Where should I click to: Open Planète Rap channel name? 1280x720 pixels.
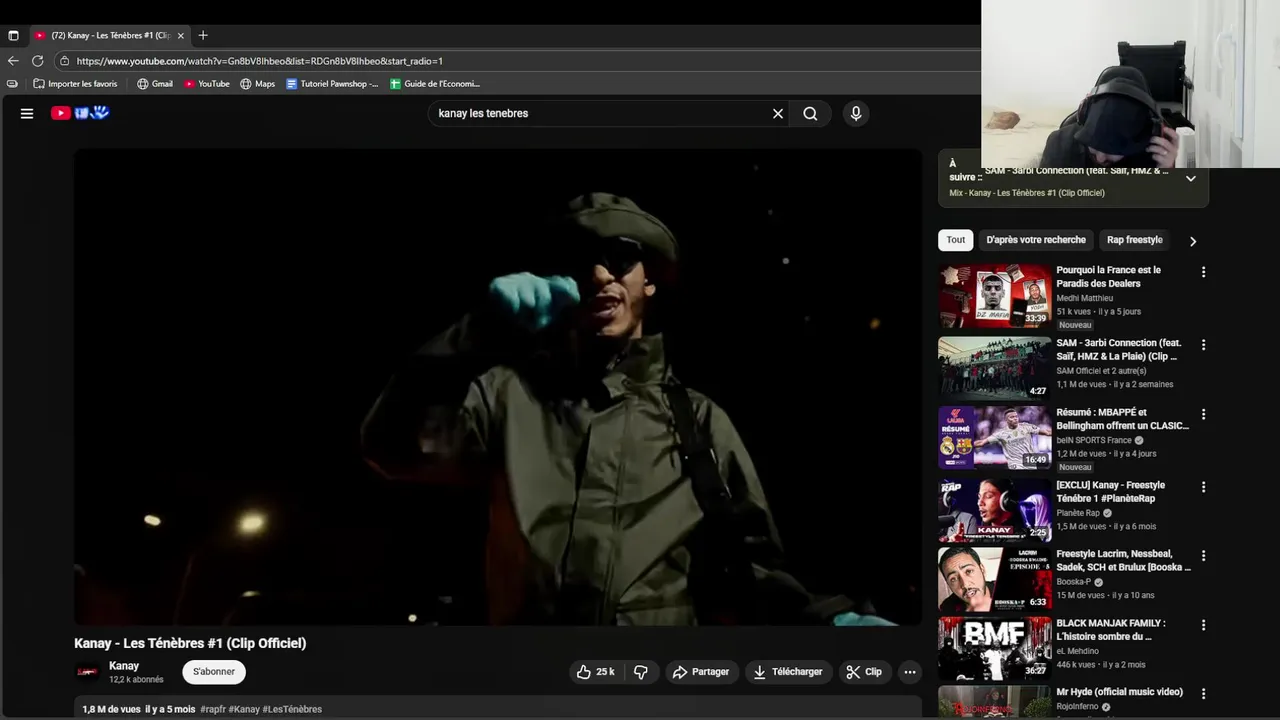pyautogui.click(x=1078, y=513)
